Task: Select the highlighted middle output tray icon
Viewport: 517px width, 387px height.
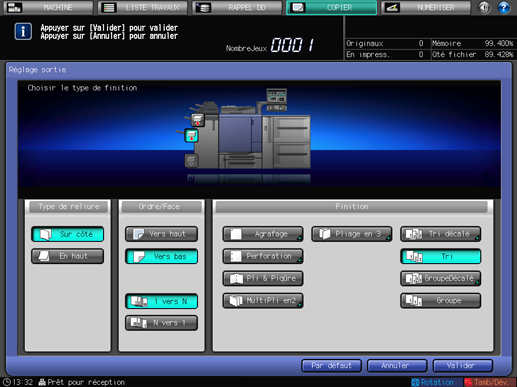Action: tap(191, 136)
